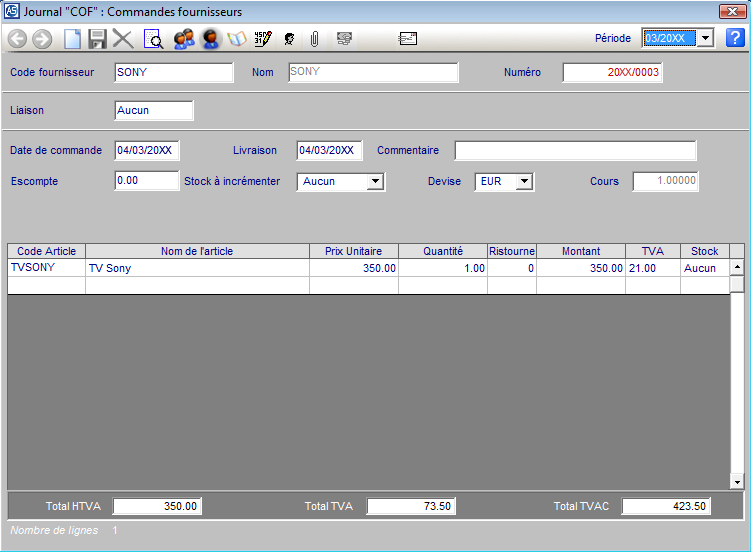The image size is (751, 552).
Task: Save the order using floppy disk icon
Action: 98,39
